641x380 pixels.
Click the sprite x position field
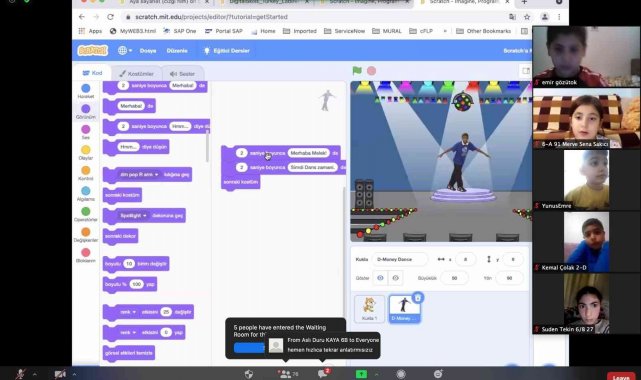point(465,259)
